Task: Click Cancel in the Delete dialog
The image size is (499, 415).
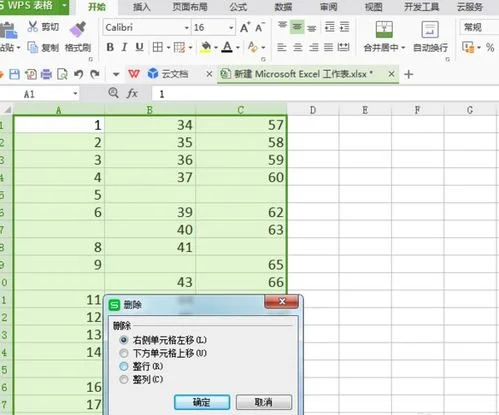Action: tap(264, 402)
